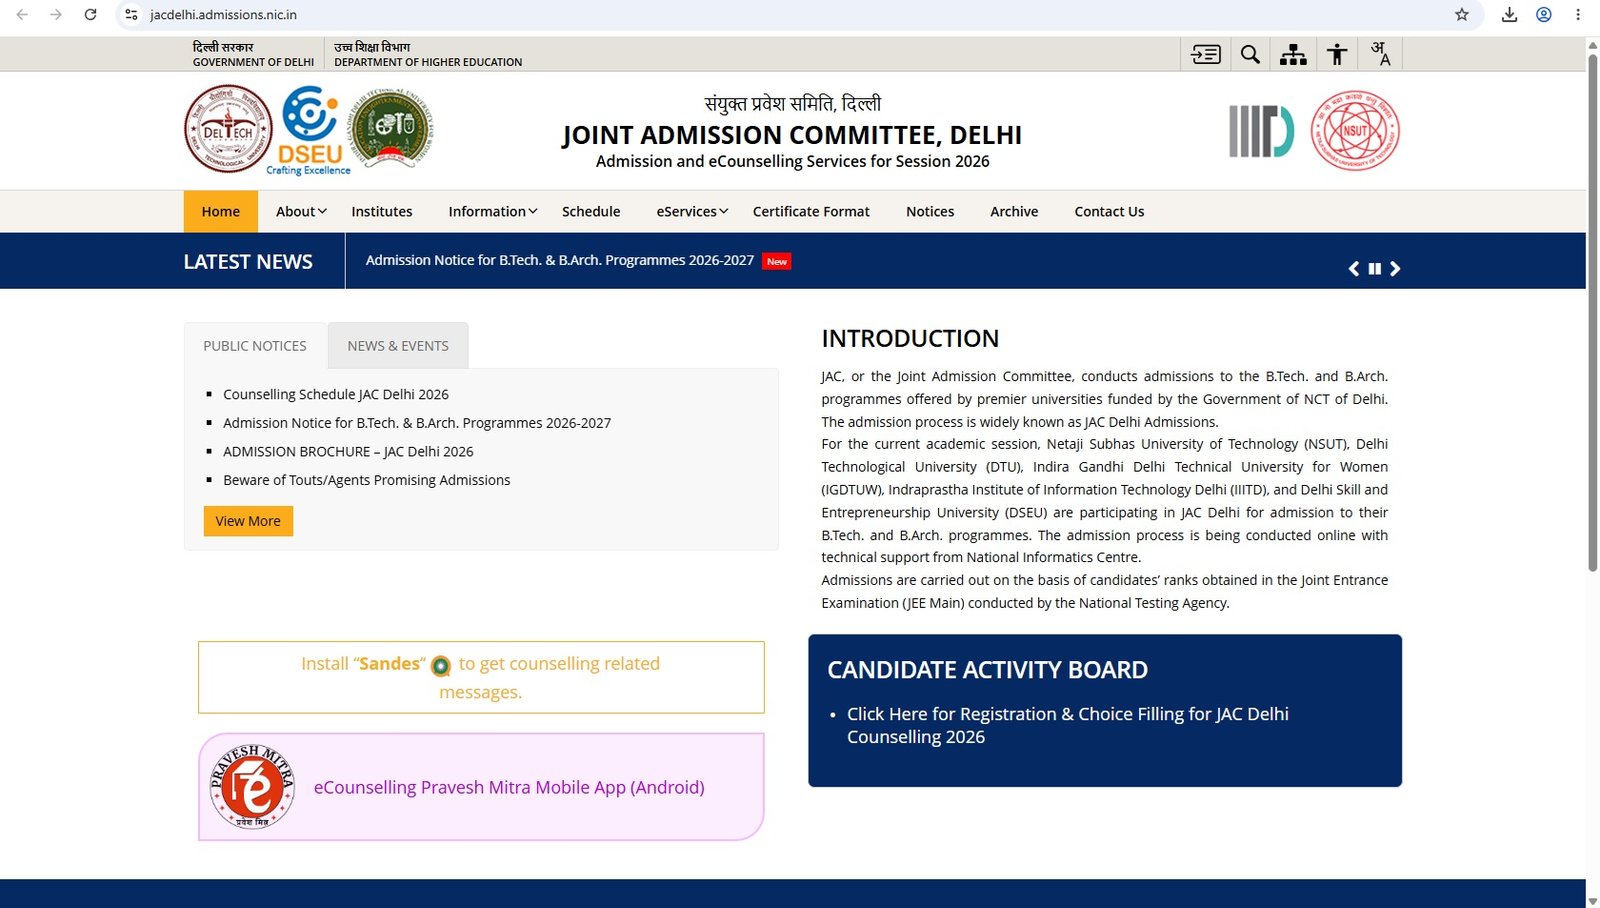Click Install Sandes counselling messages banner

pyautogui.click(x=481, y=677)
